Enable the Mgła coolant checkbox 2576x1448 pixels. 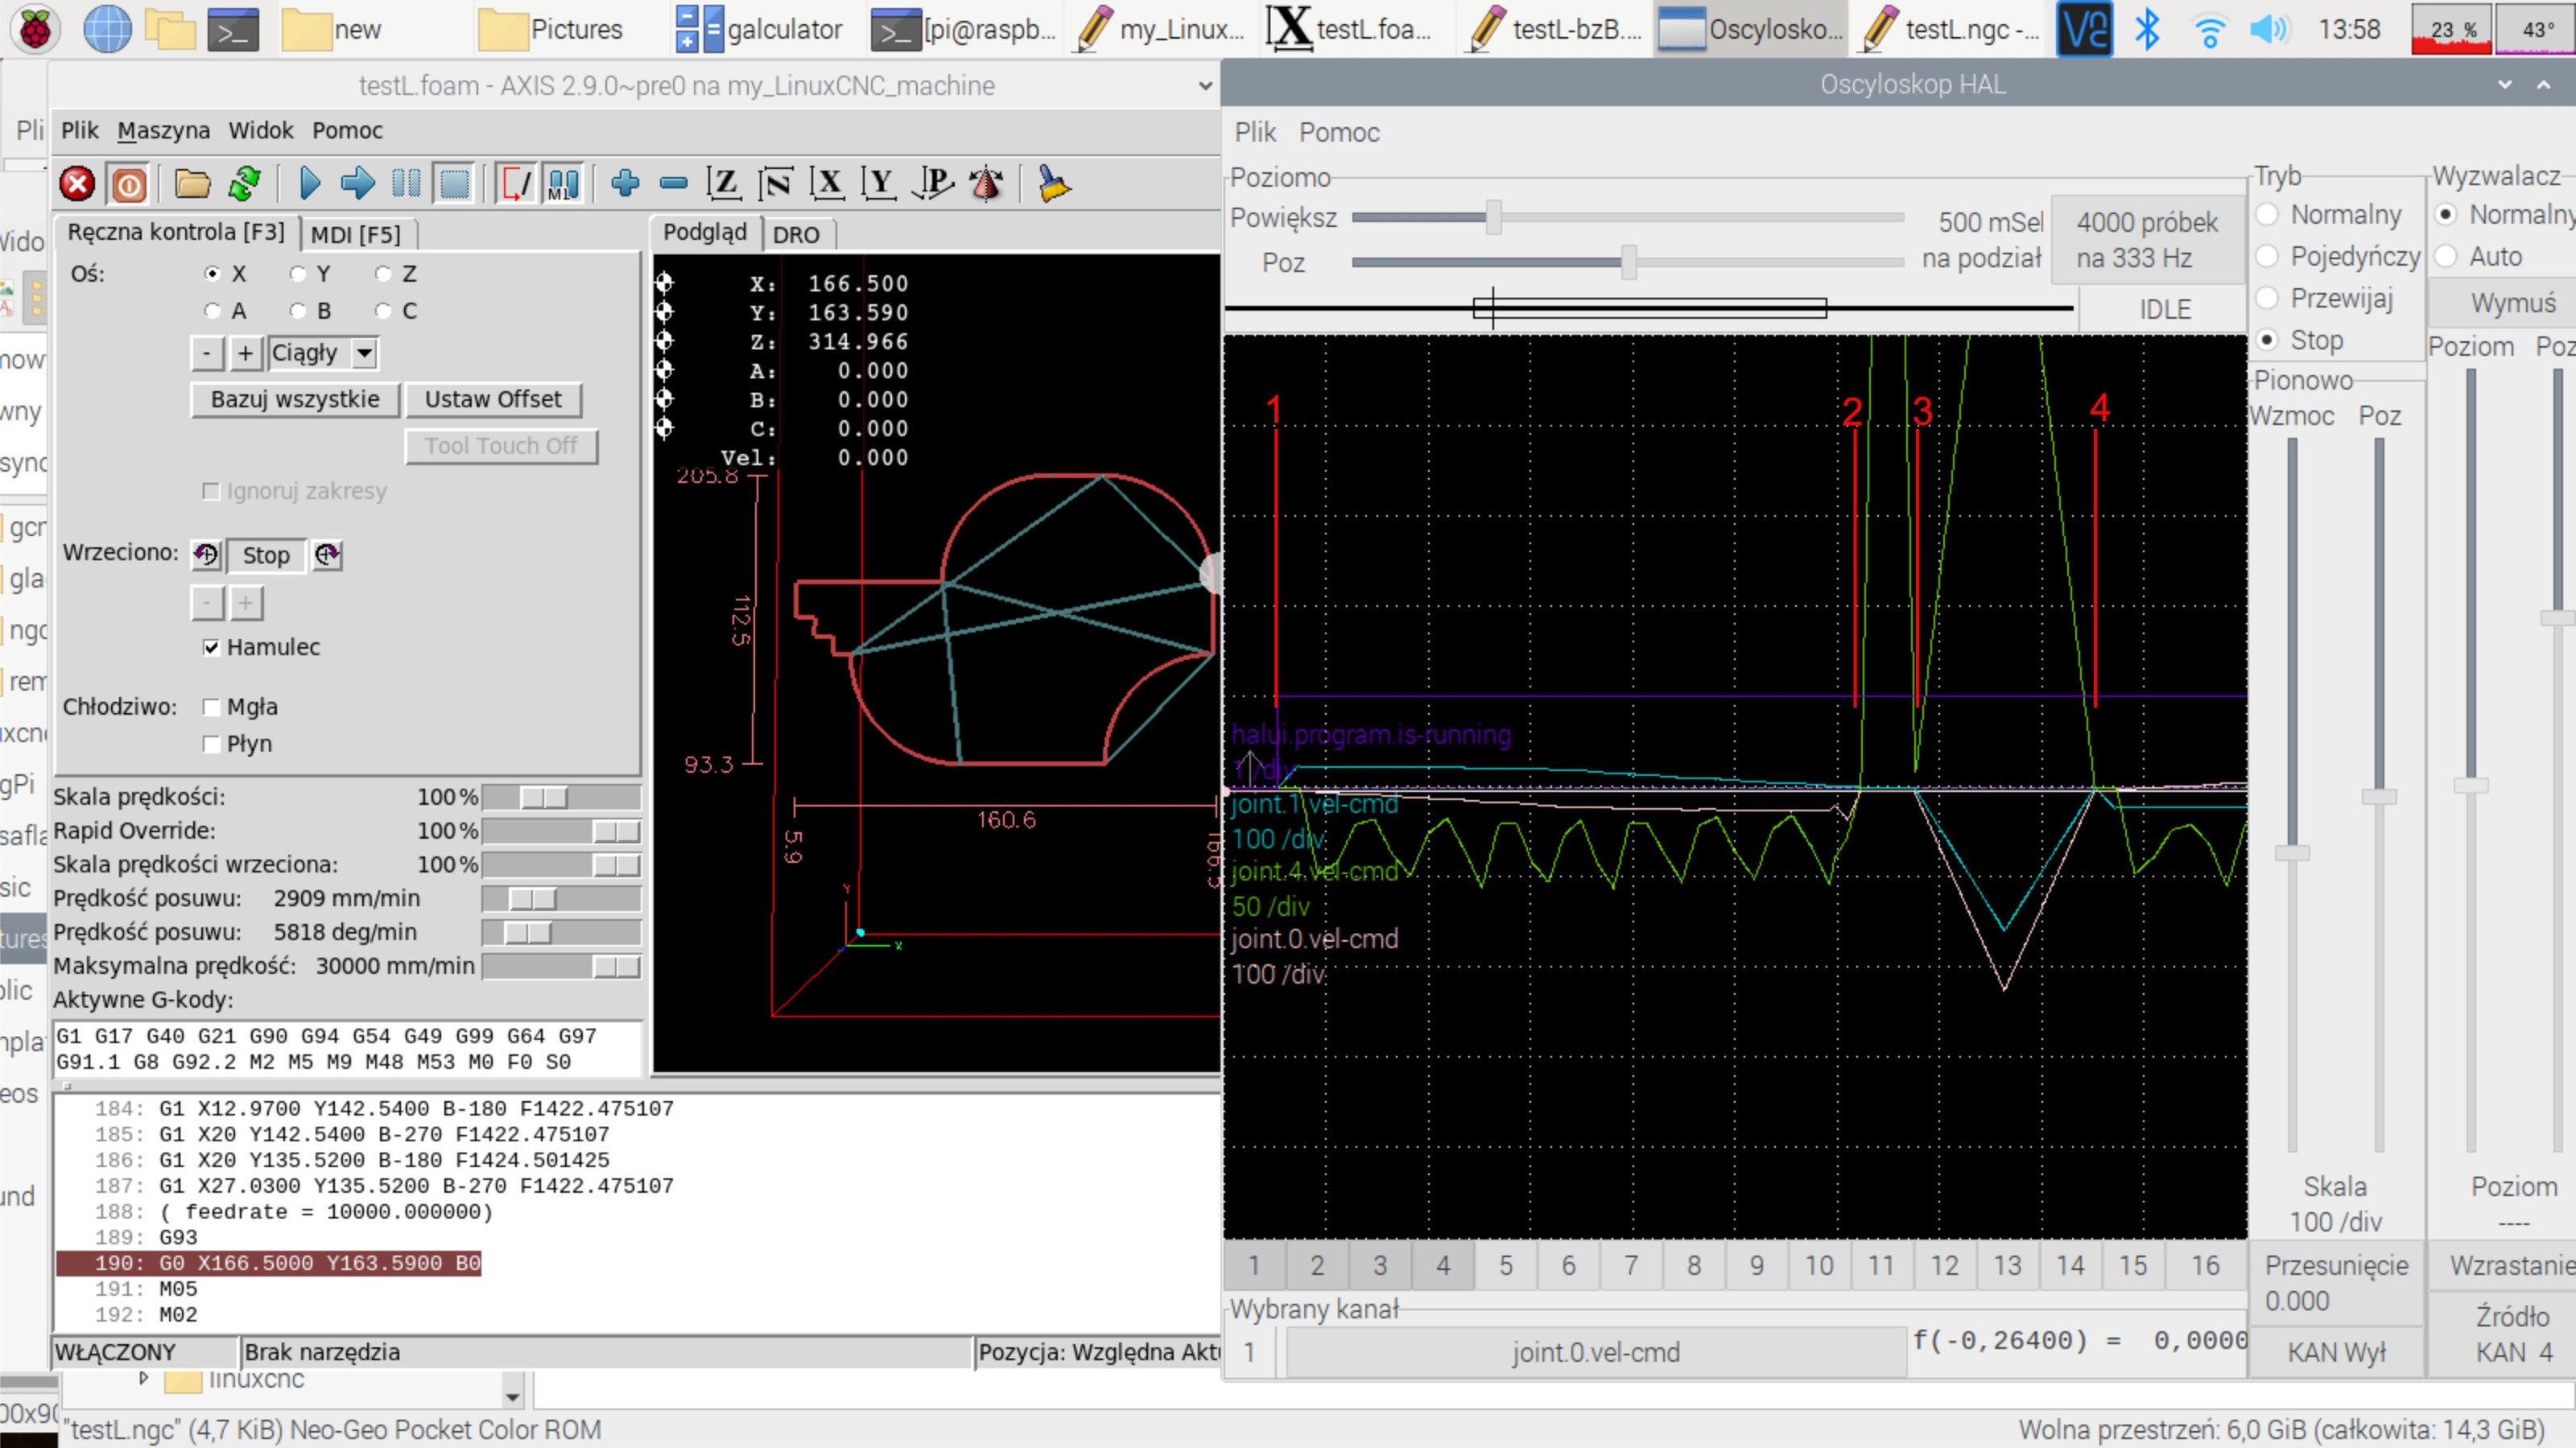point(211,707)
